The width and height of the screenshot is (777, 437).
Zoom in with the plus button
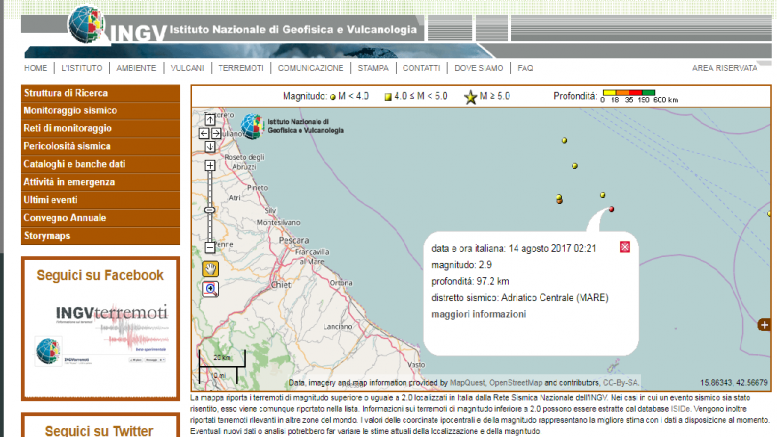point(209,164)
